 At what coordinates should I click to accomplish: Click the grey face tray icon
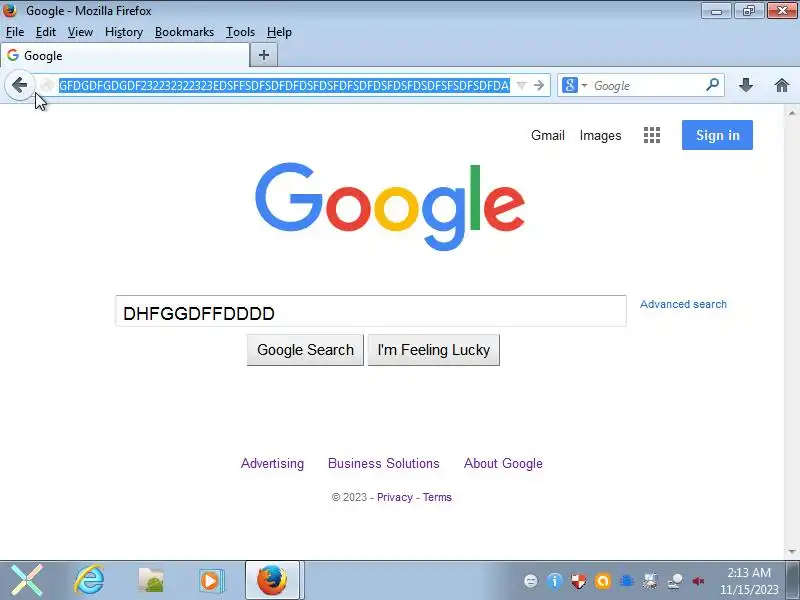(x=531, y=581)
